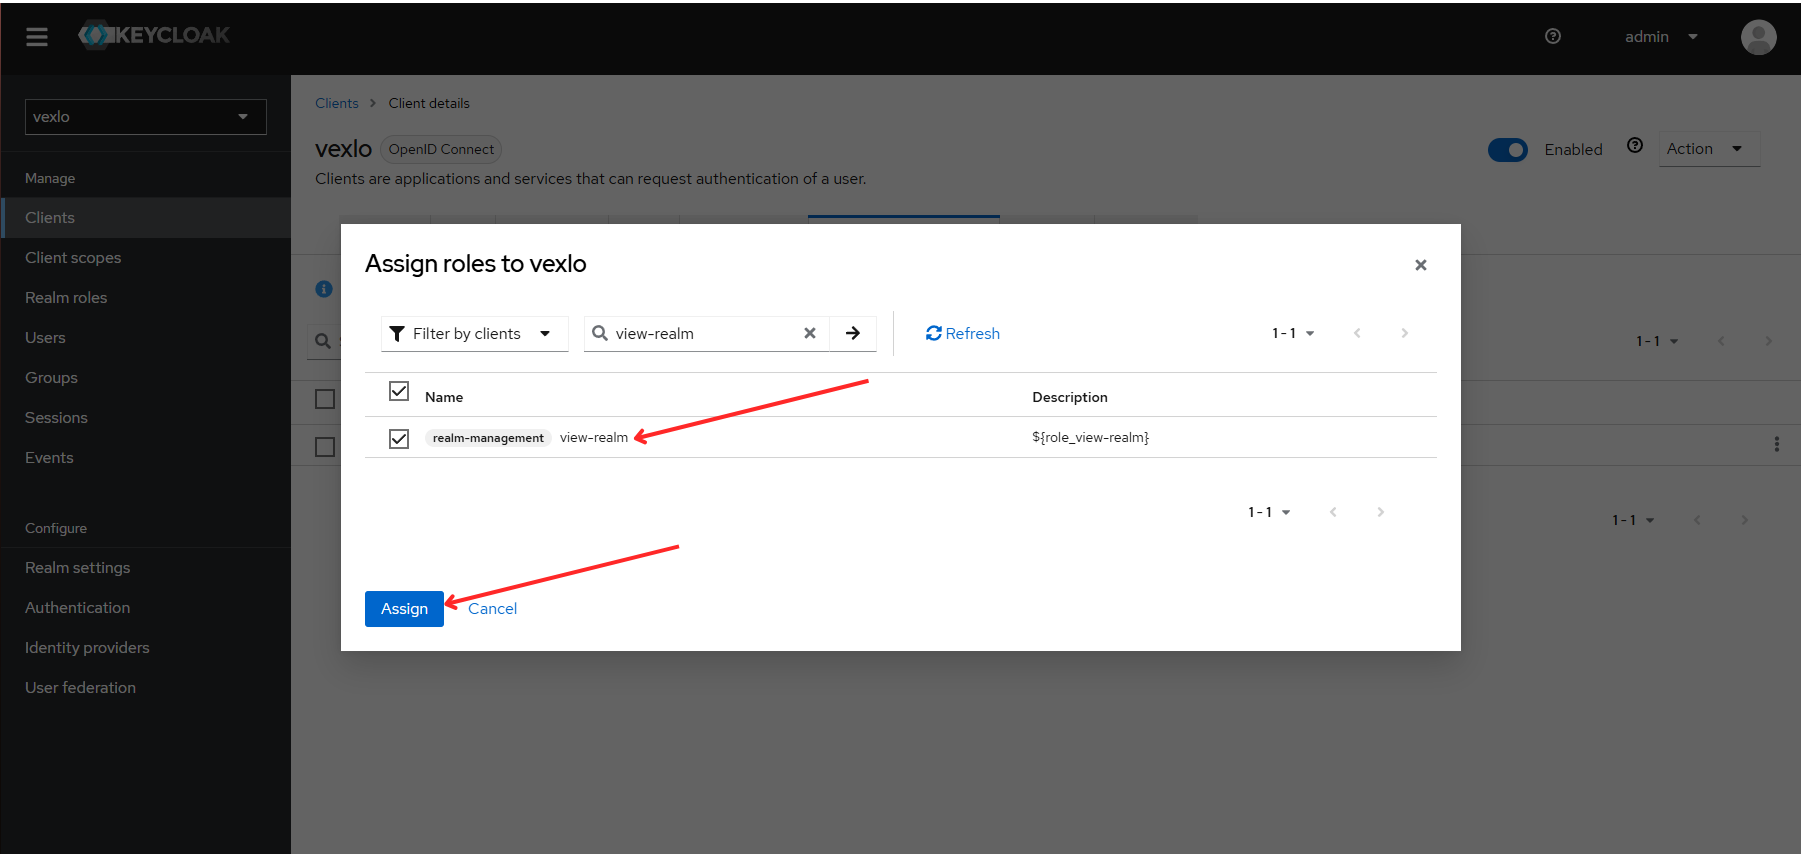Click the OpenID Connect badge
This screenshot has width=1801, height=857.
(441, 150)
